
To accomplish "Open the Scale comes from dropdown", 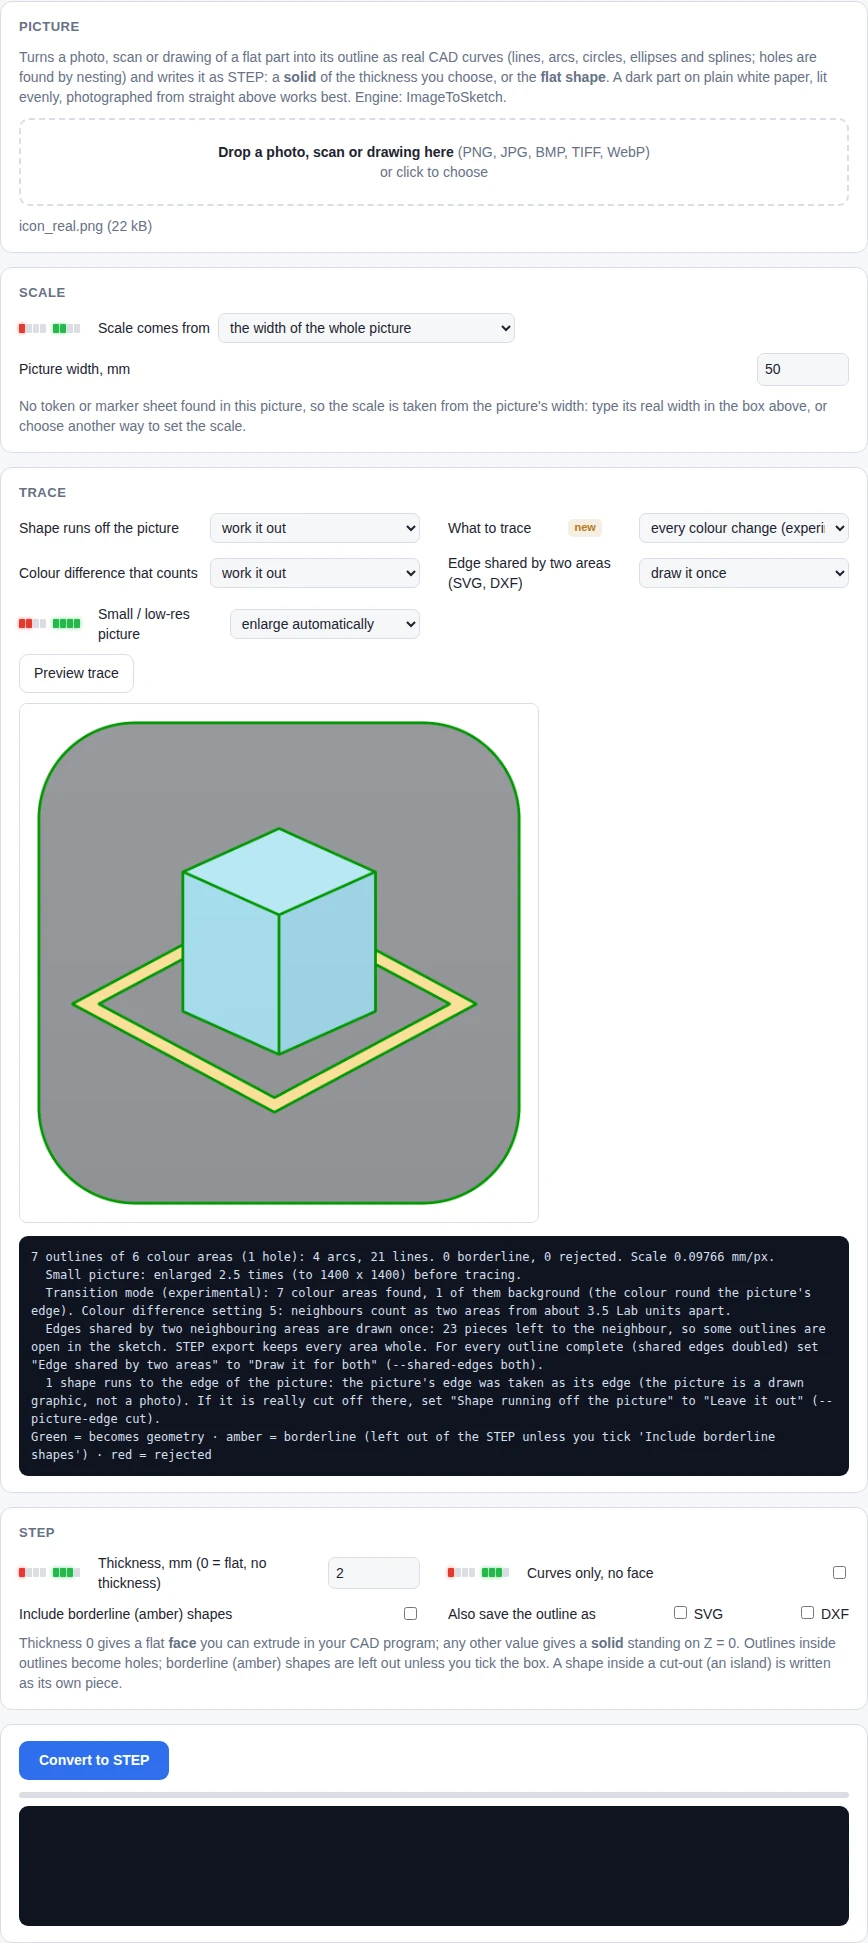I will pos(366,328).
